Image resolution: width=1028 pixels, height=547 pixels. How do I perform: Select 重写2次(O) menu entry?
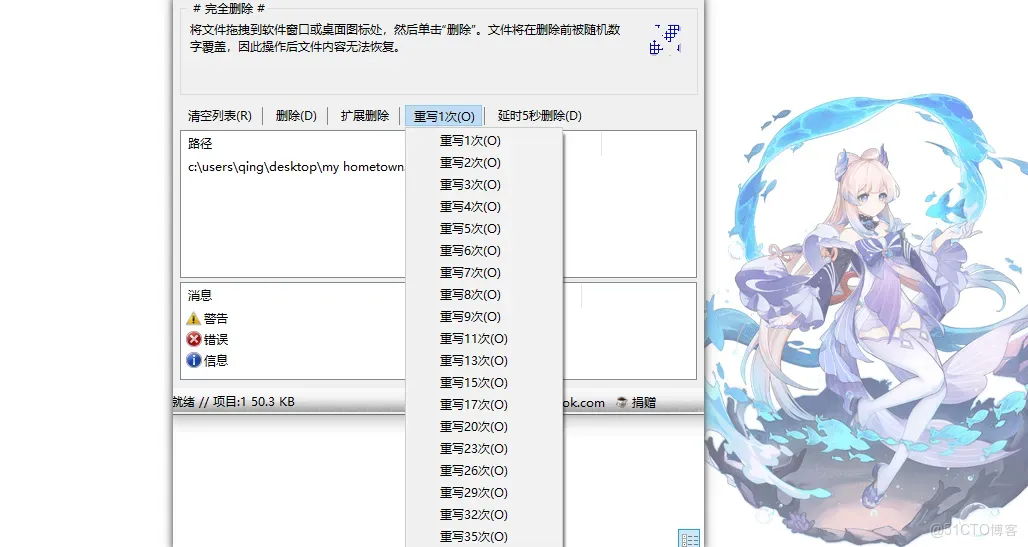[470, 163]
